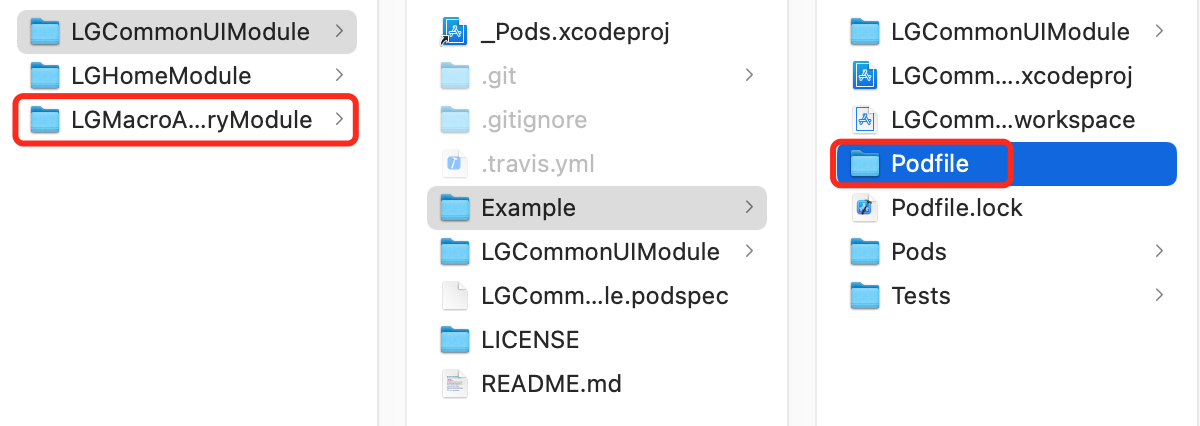Viewport: 1200px width, 426px height.
Task: Expand the Pods folder chevron
Action: click(x=1159, y=252)
